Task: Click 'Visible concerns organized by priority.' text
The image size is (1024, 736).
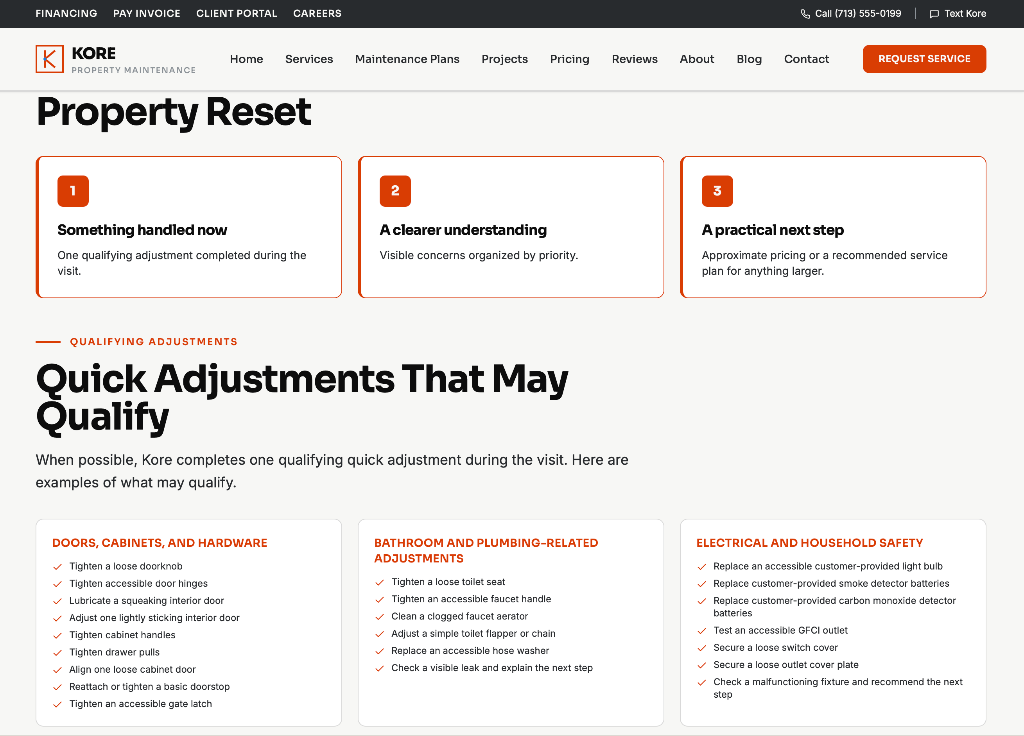Action: tap(479, 255)
